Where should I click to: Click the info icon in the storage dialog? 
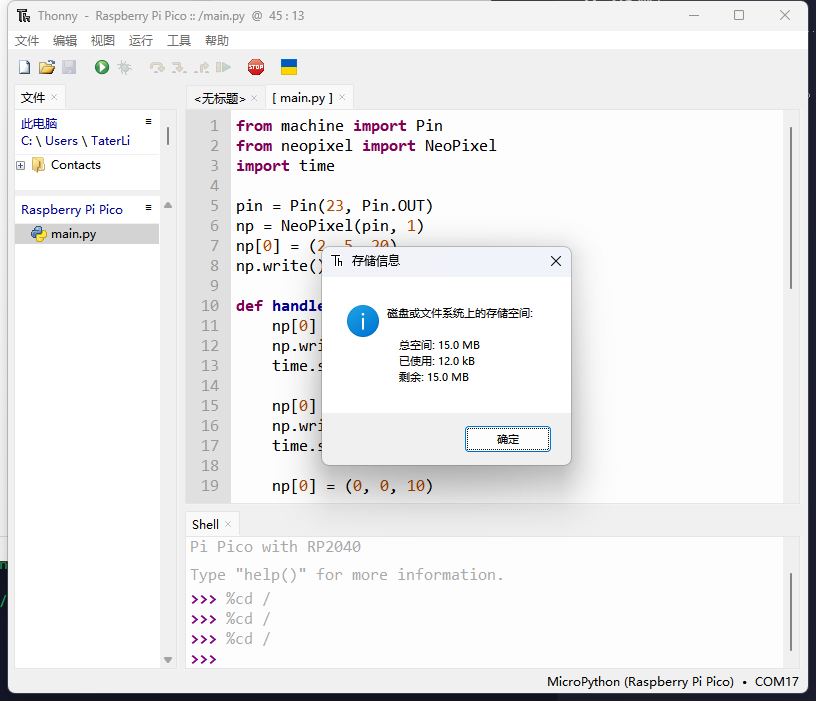point(363,321)
